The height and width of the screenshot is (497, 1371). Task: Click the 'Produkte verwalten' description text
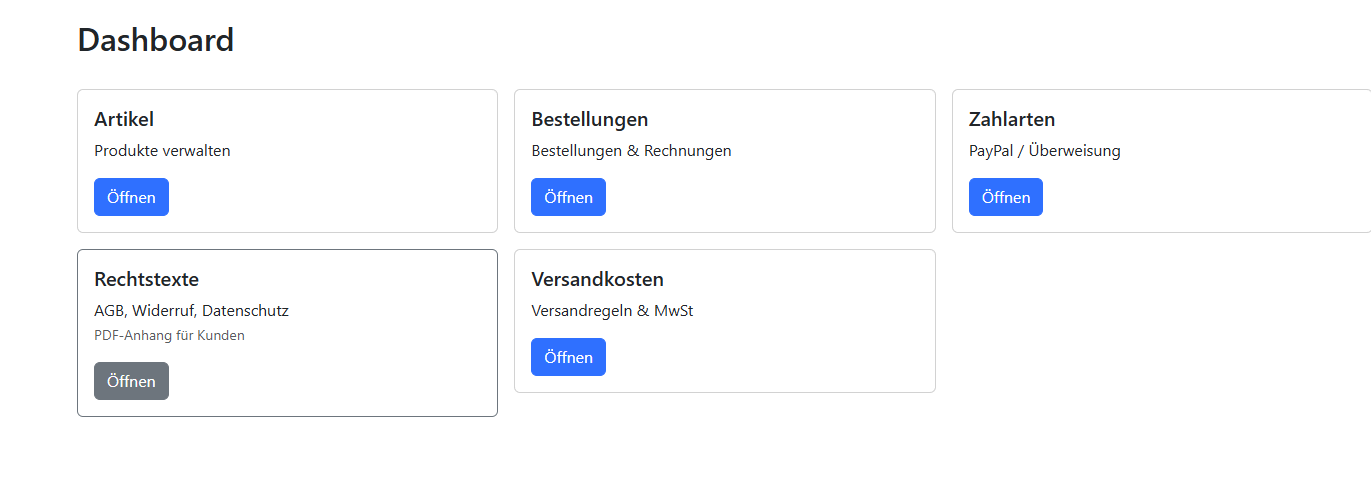(162, 151)
